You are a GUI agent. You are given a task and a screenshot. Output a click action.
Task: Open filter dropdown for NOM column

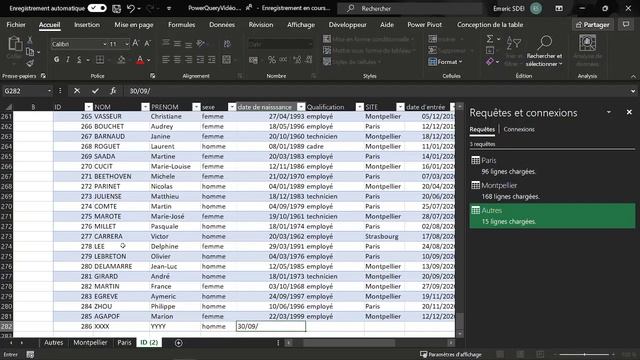pyautogui.click(x=145, y=107)
